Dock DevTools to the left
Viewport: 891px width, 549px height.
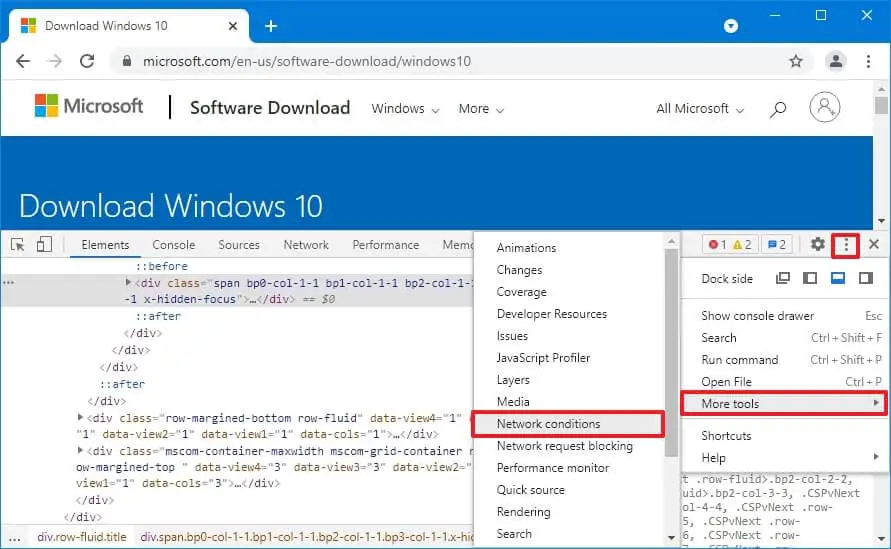[810, 278]
